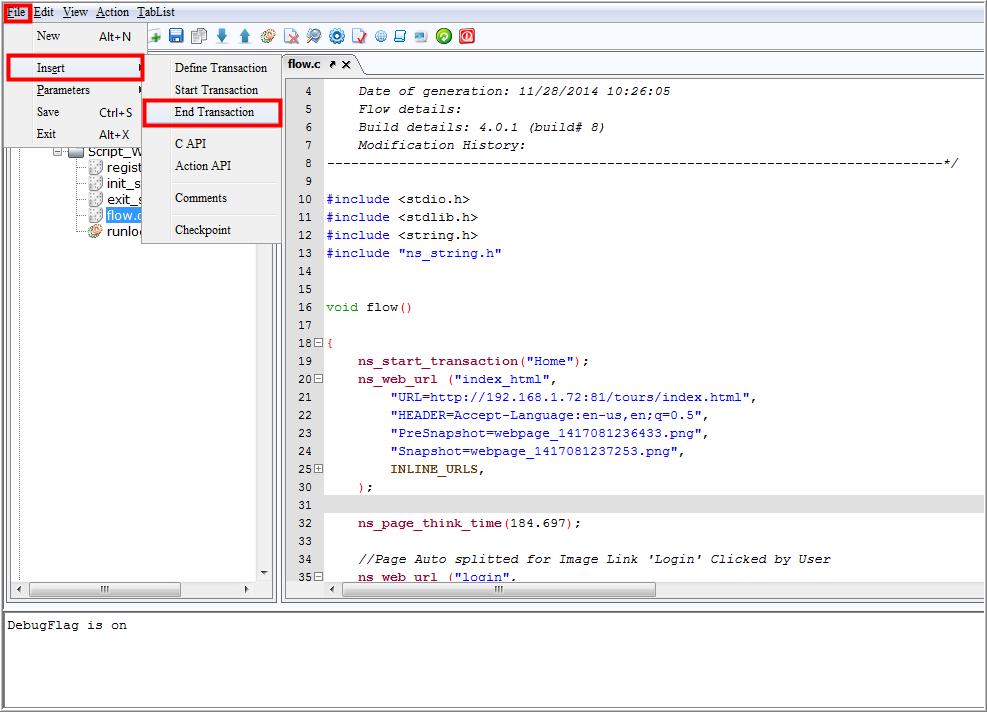
Task: Collapse the Script_W folder tree node
Action: (x=57, y=152)
